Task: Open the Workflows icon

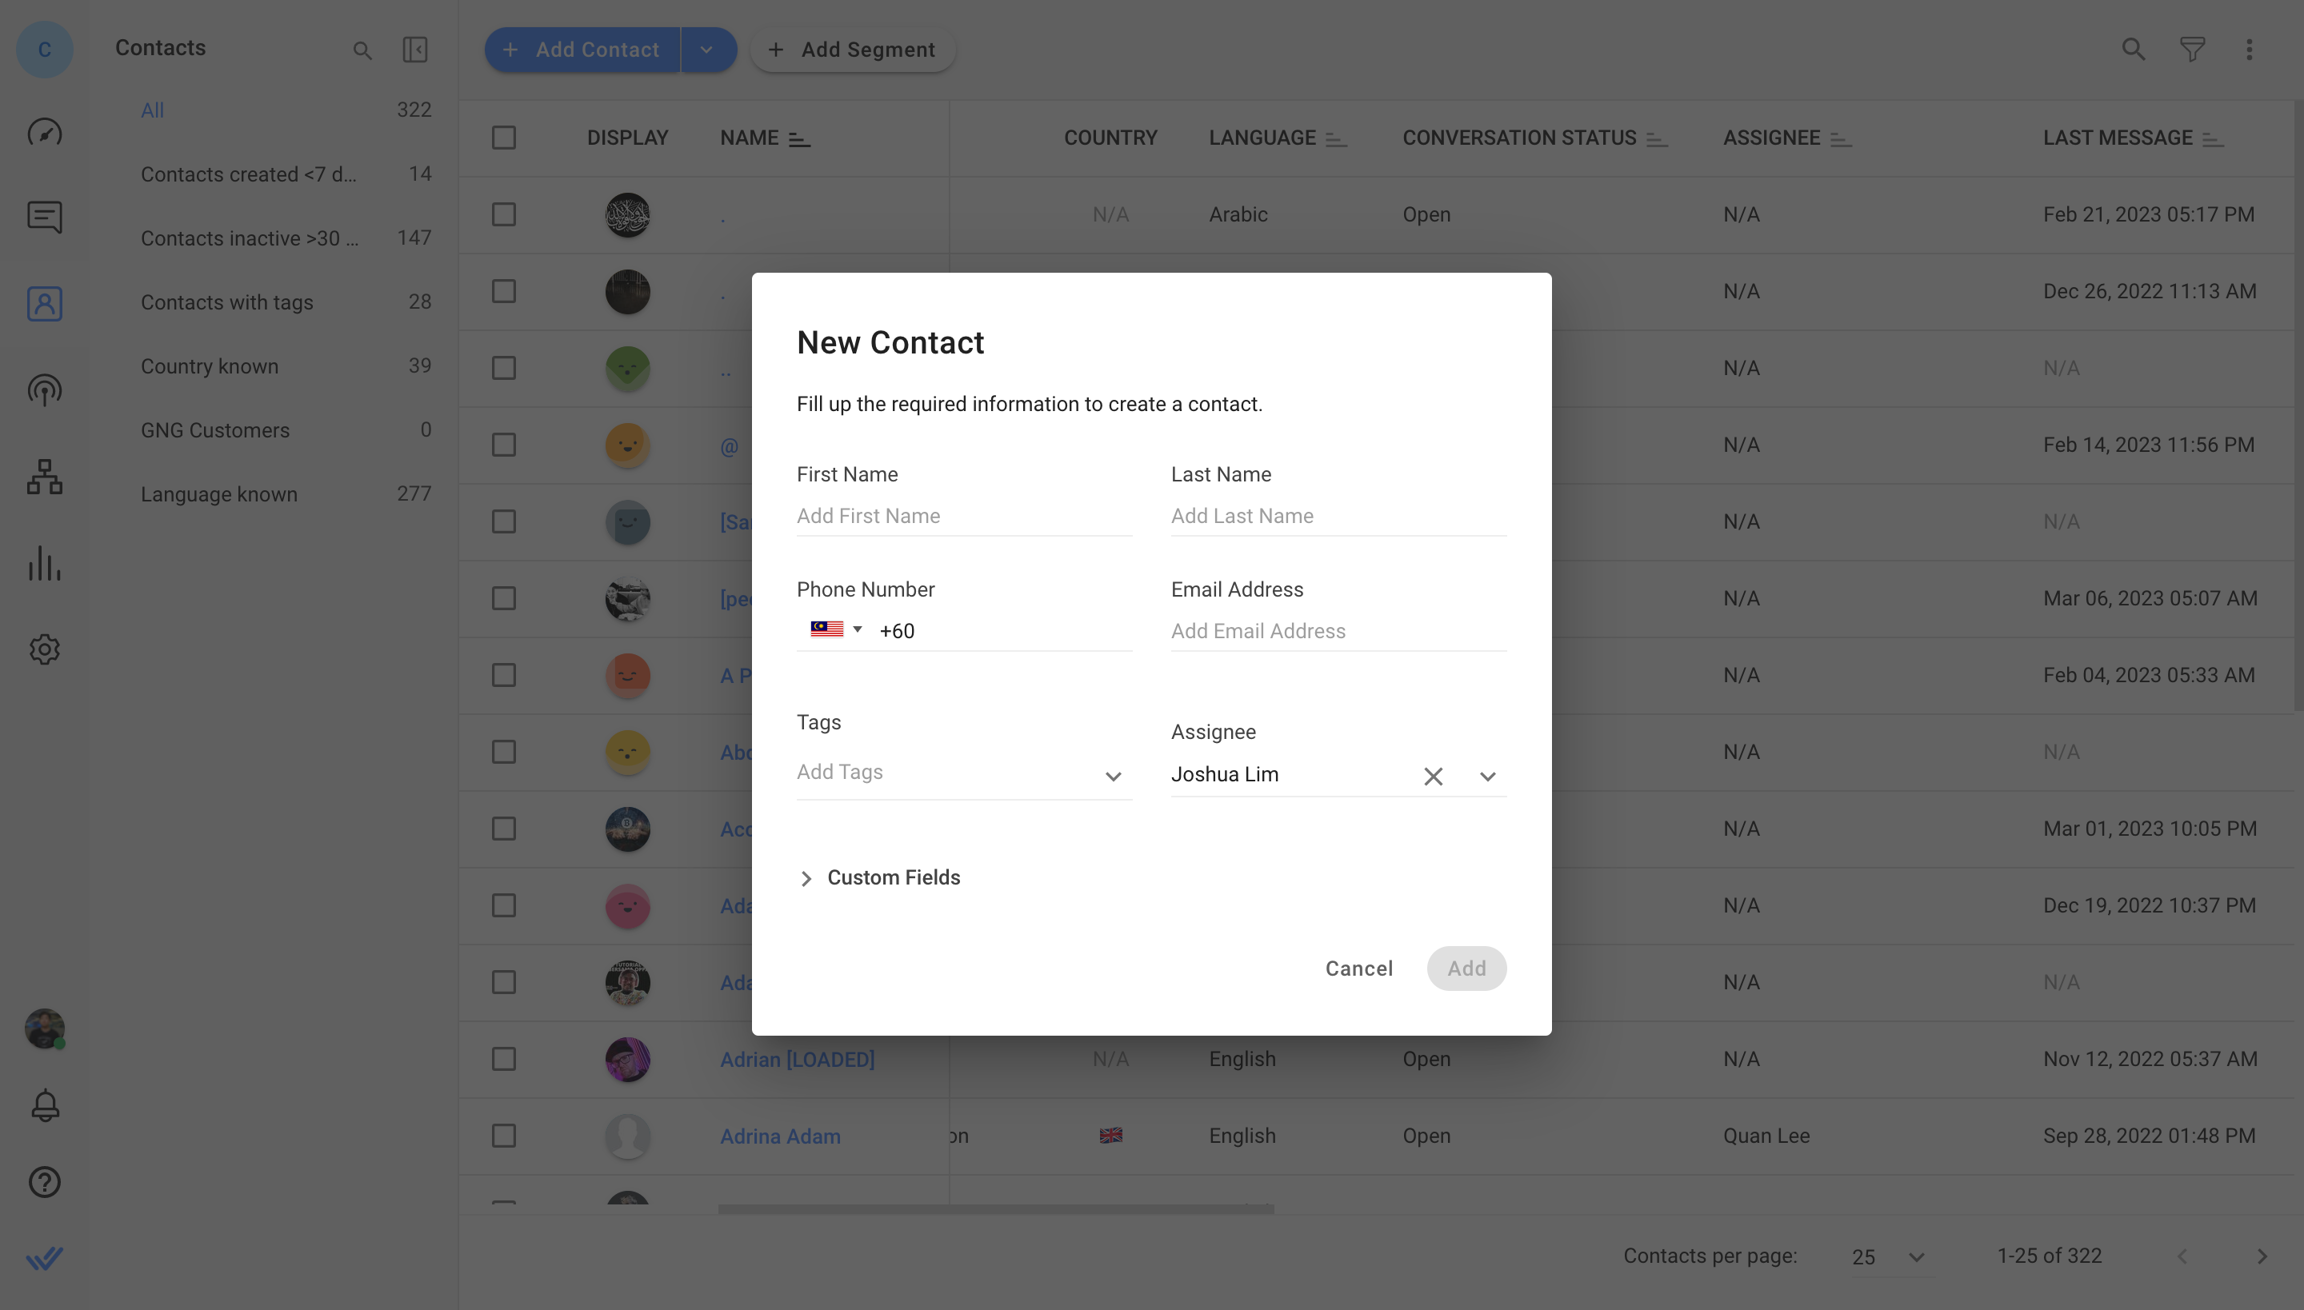Action: 44,477
